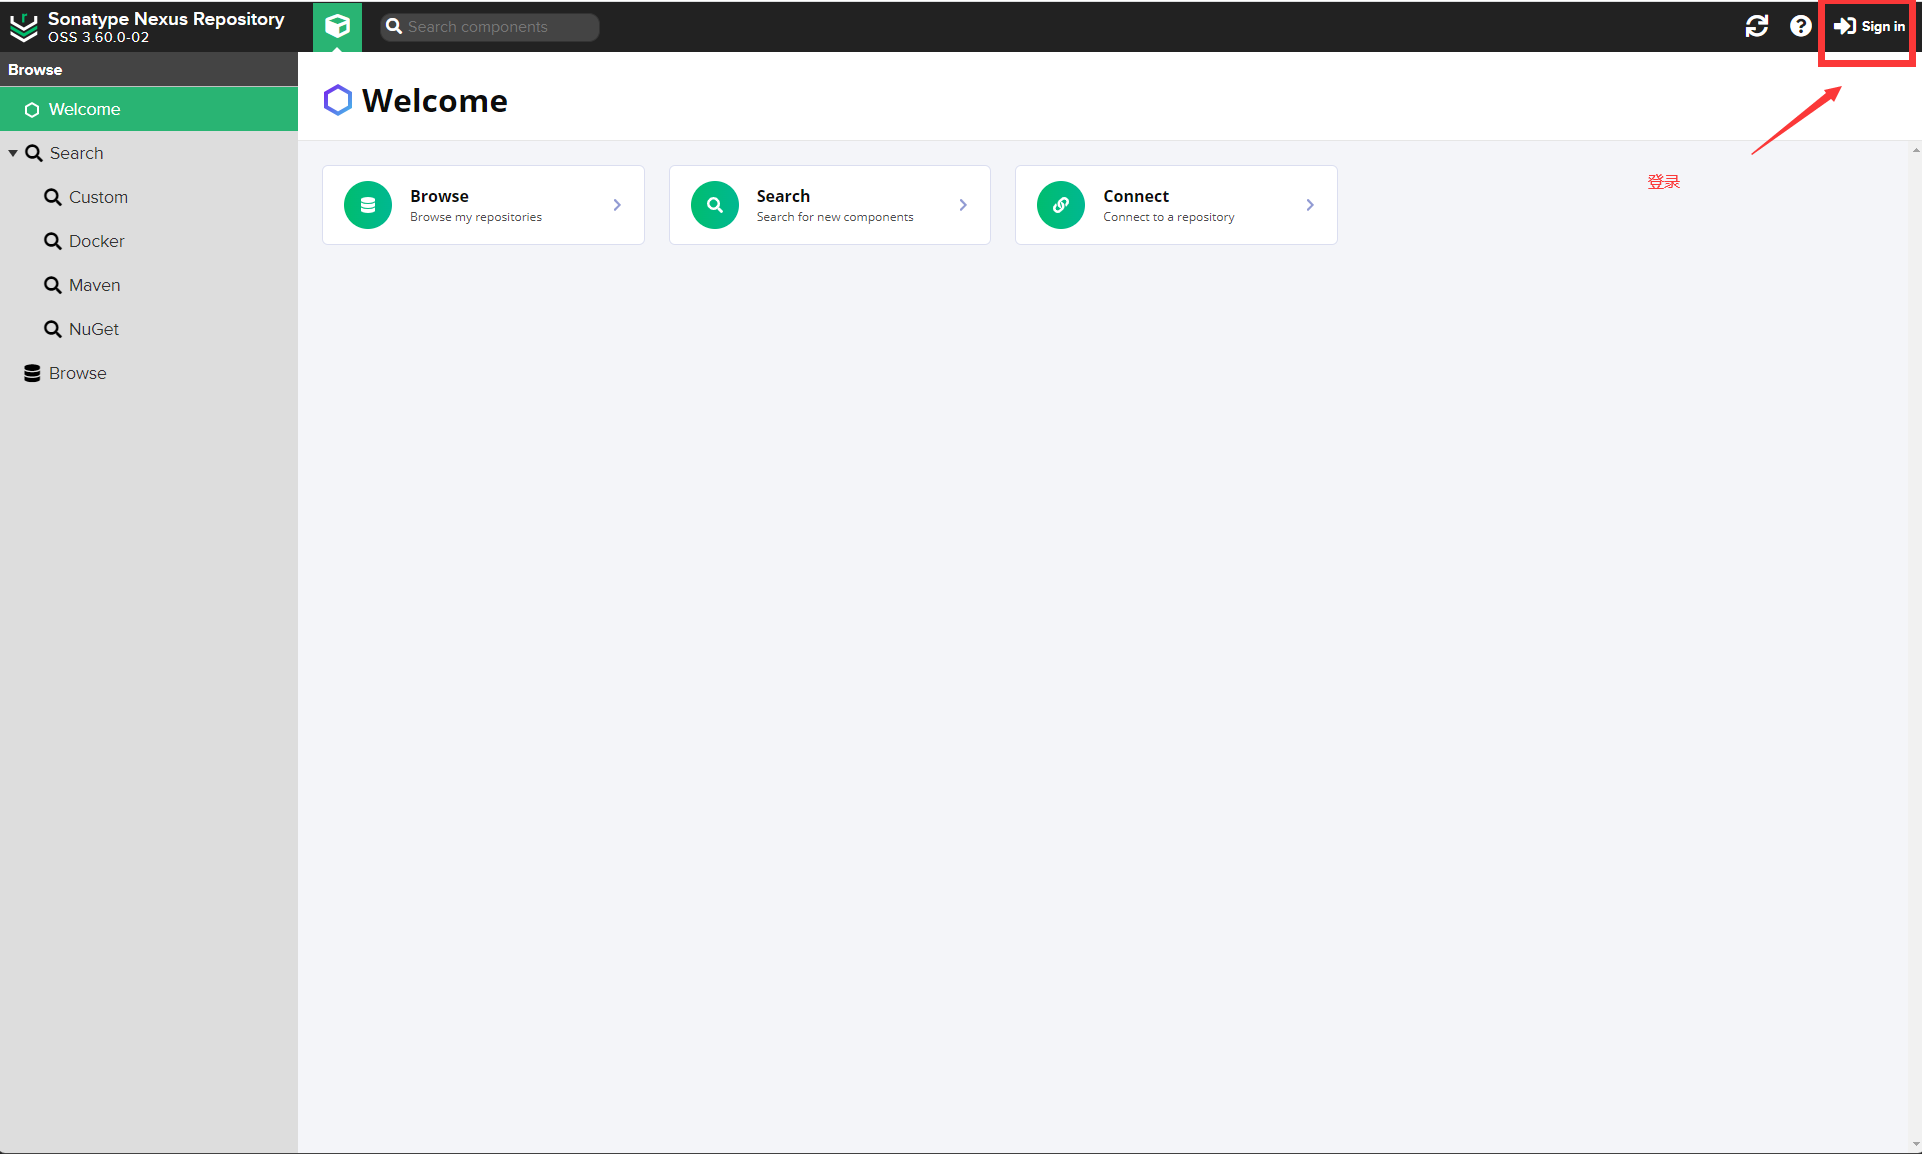Open NuGet search in the sidebar
Image resolution: width=1922 pixels, height=1154 pixels.
(x=149, y=329)
